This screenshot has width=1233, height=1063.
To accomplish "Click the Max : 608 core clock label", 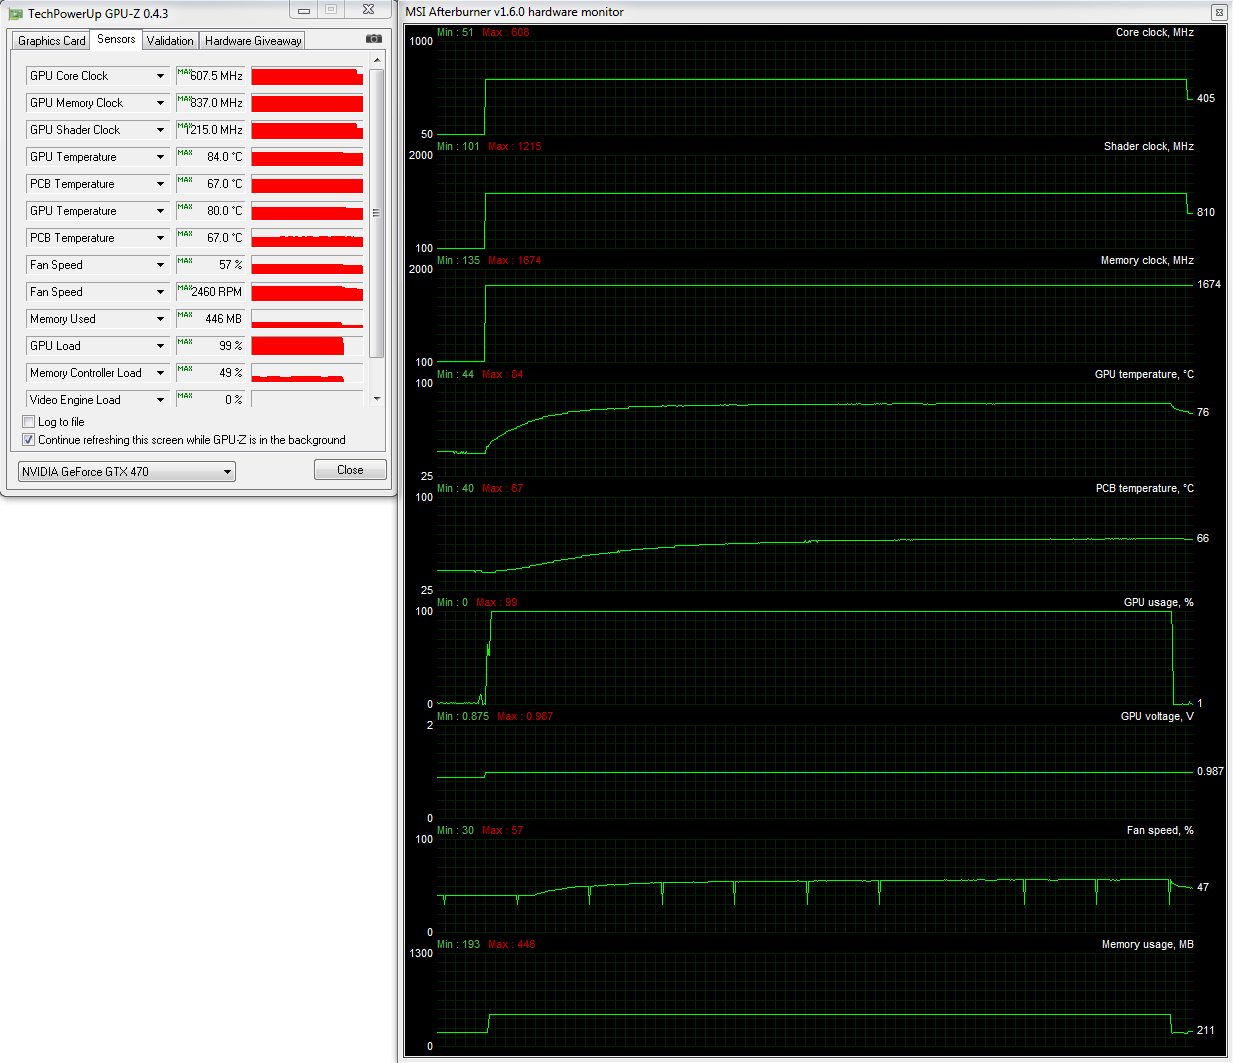I will [x=506, y=33].
